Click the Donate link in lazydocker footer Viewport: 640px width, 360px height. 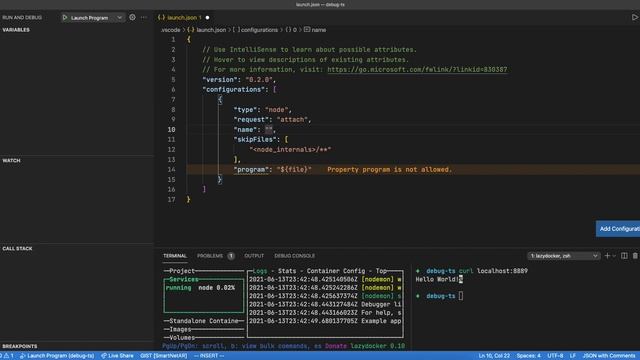336,346
